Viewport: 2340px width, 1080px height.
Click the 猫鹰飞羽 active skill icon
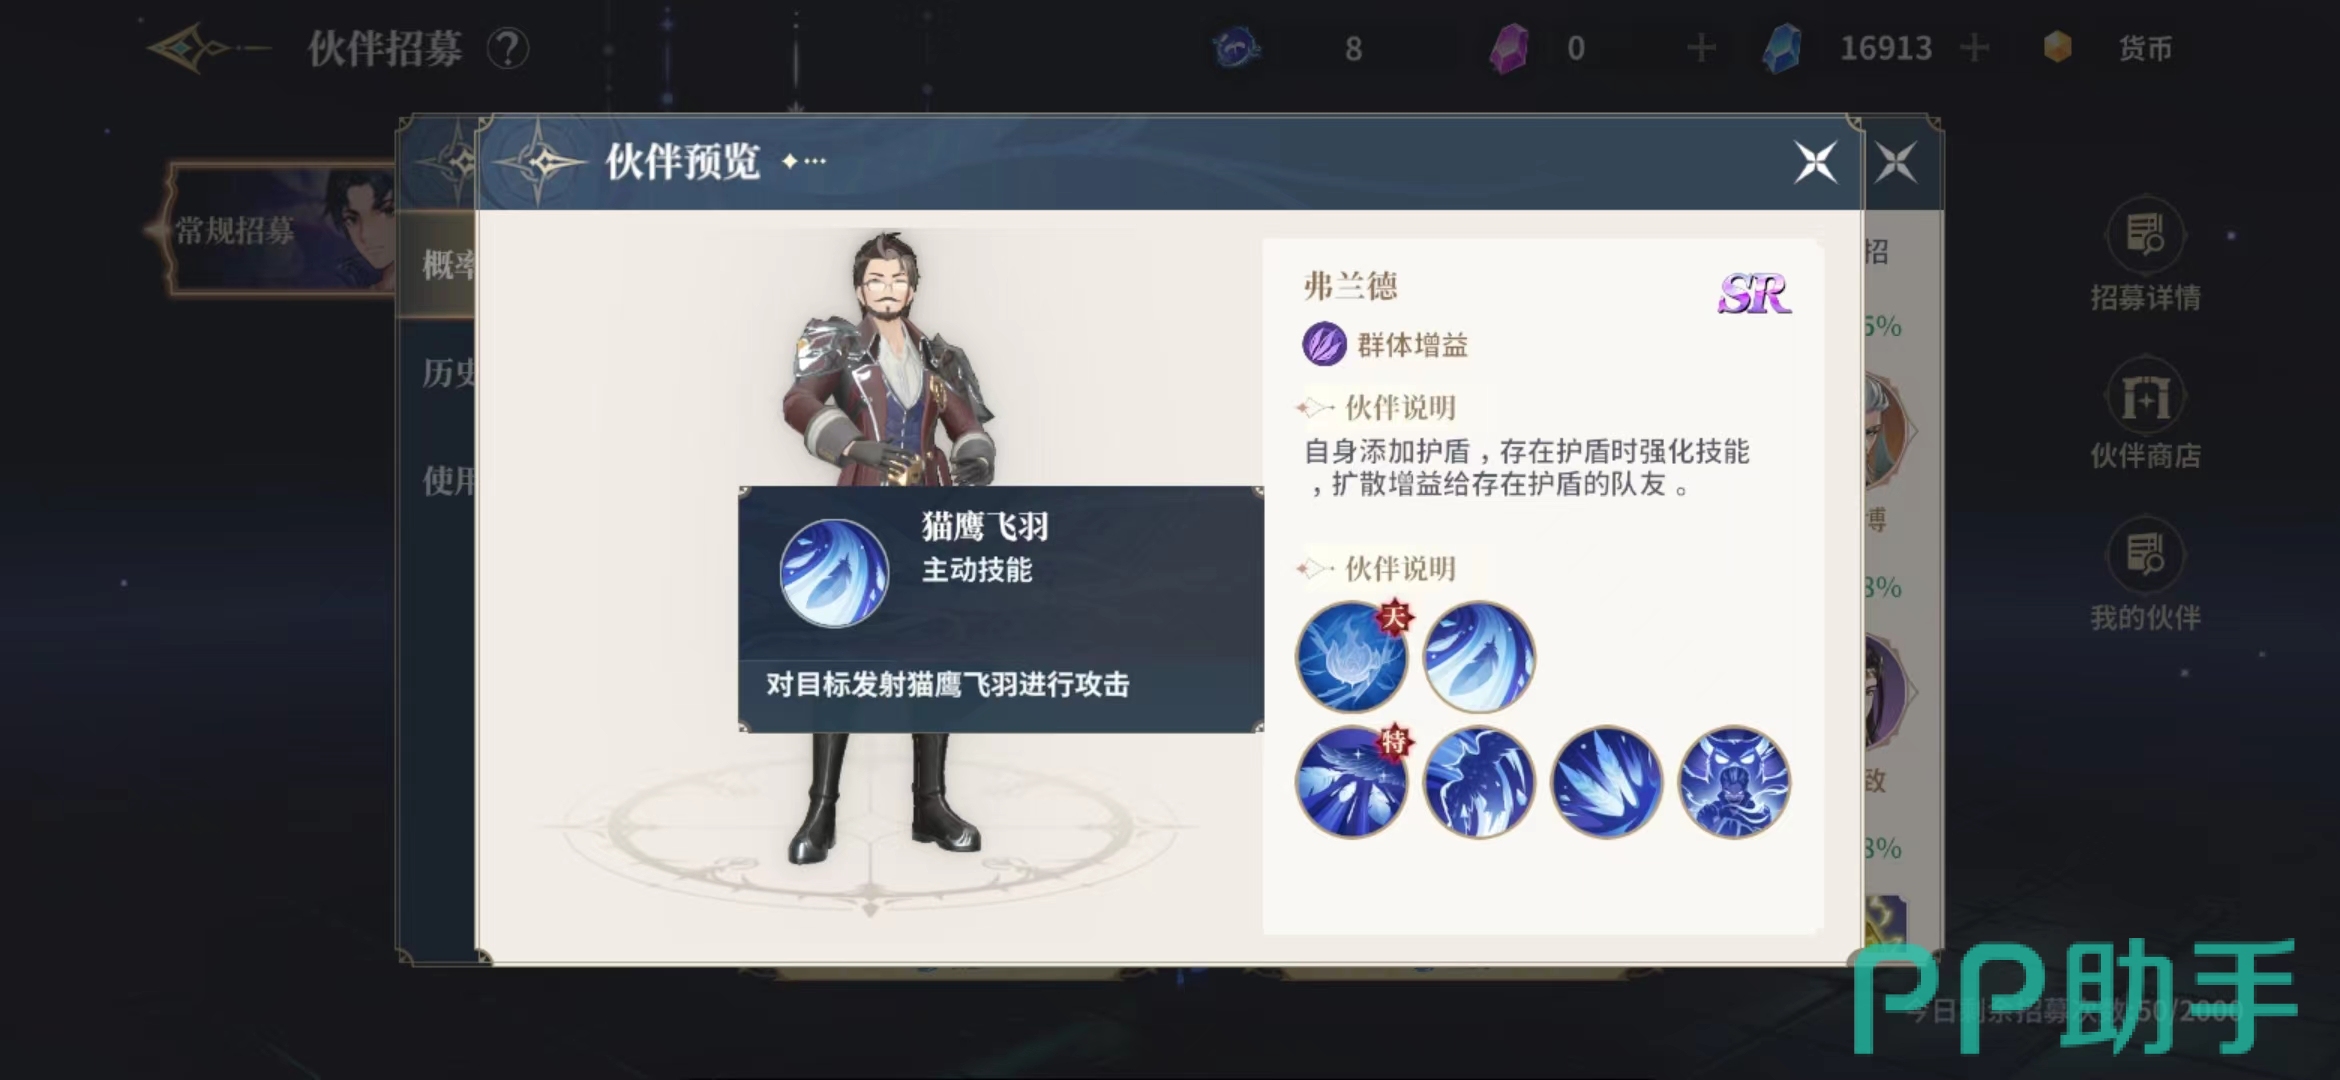(x=834, y=573)
